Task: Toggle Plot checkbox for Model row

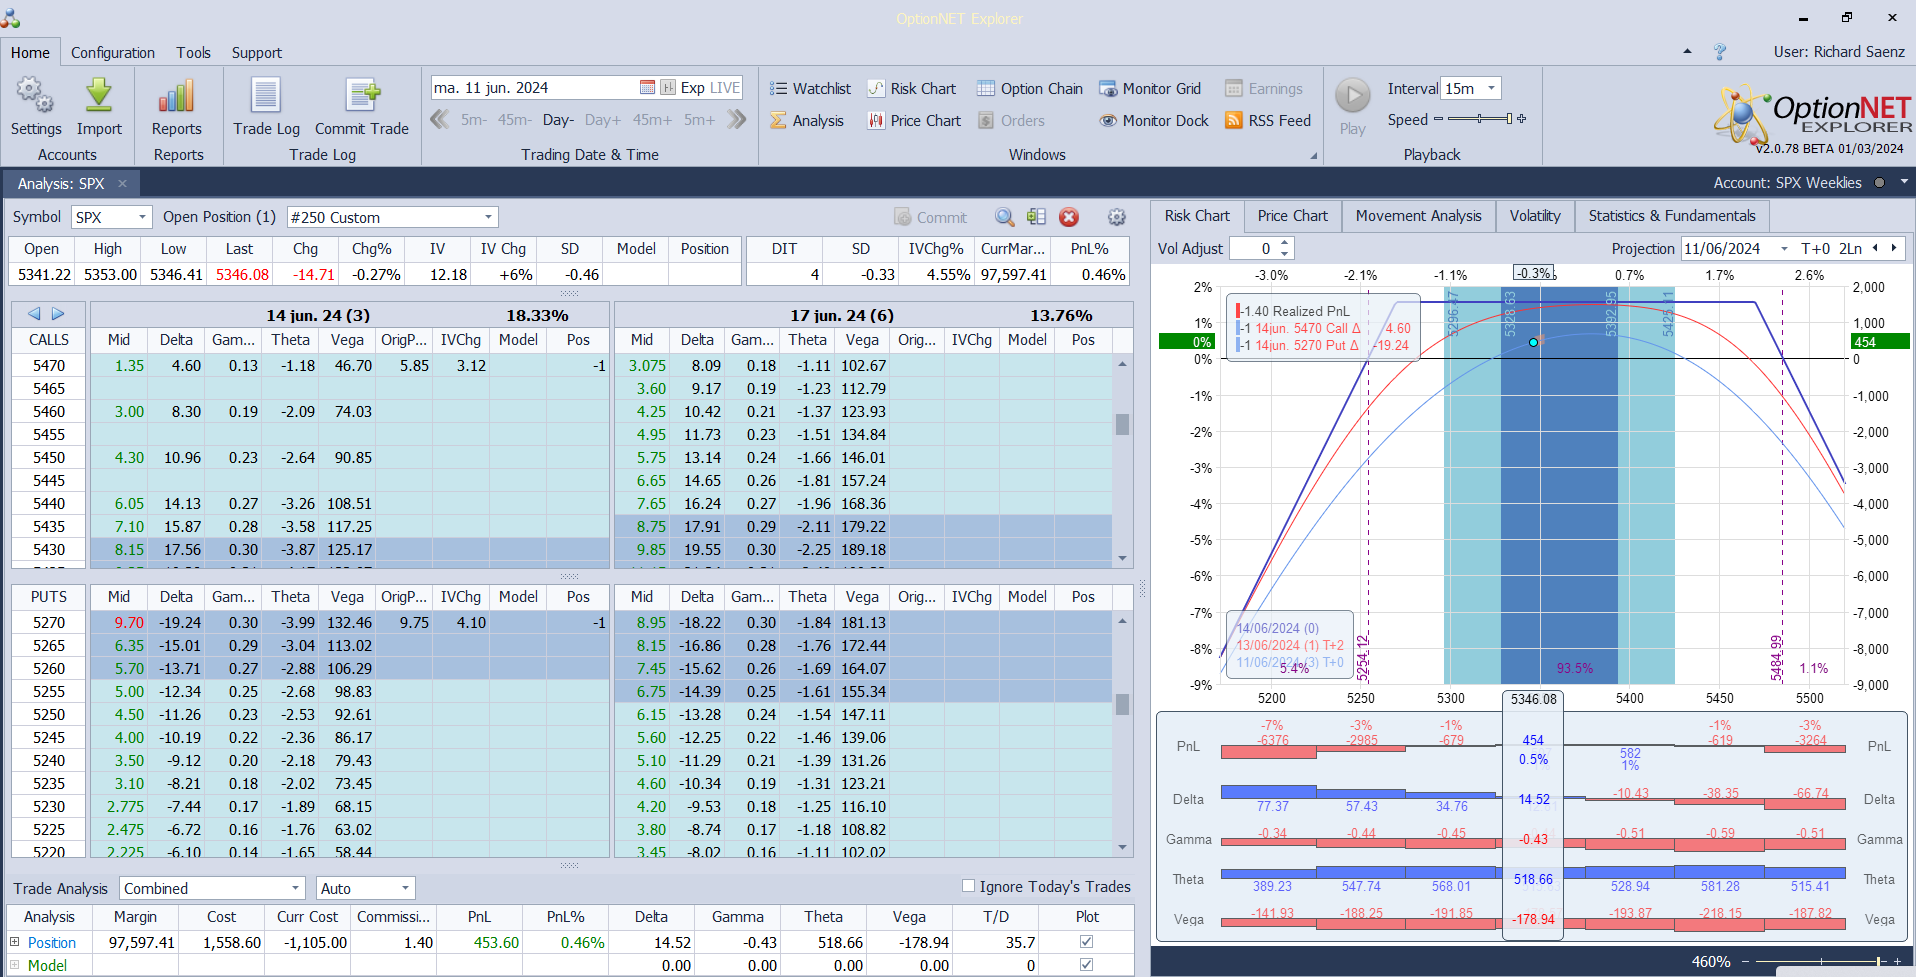Action: (x=1087, y=965)
